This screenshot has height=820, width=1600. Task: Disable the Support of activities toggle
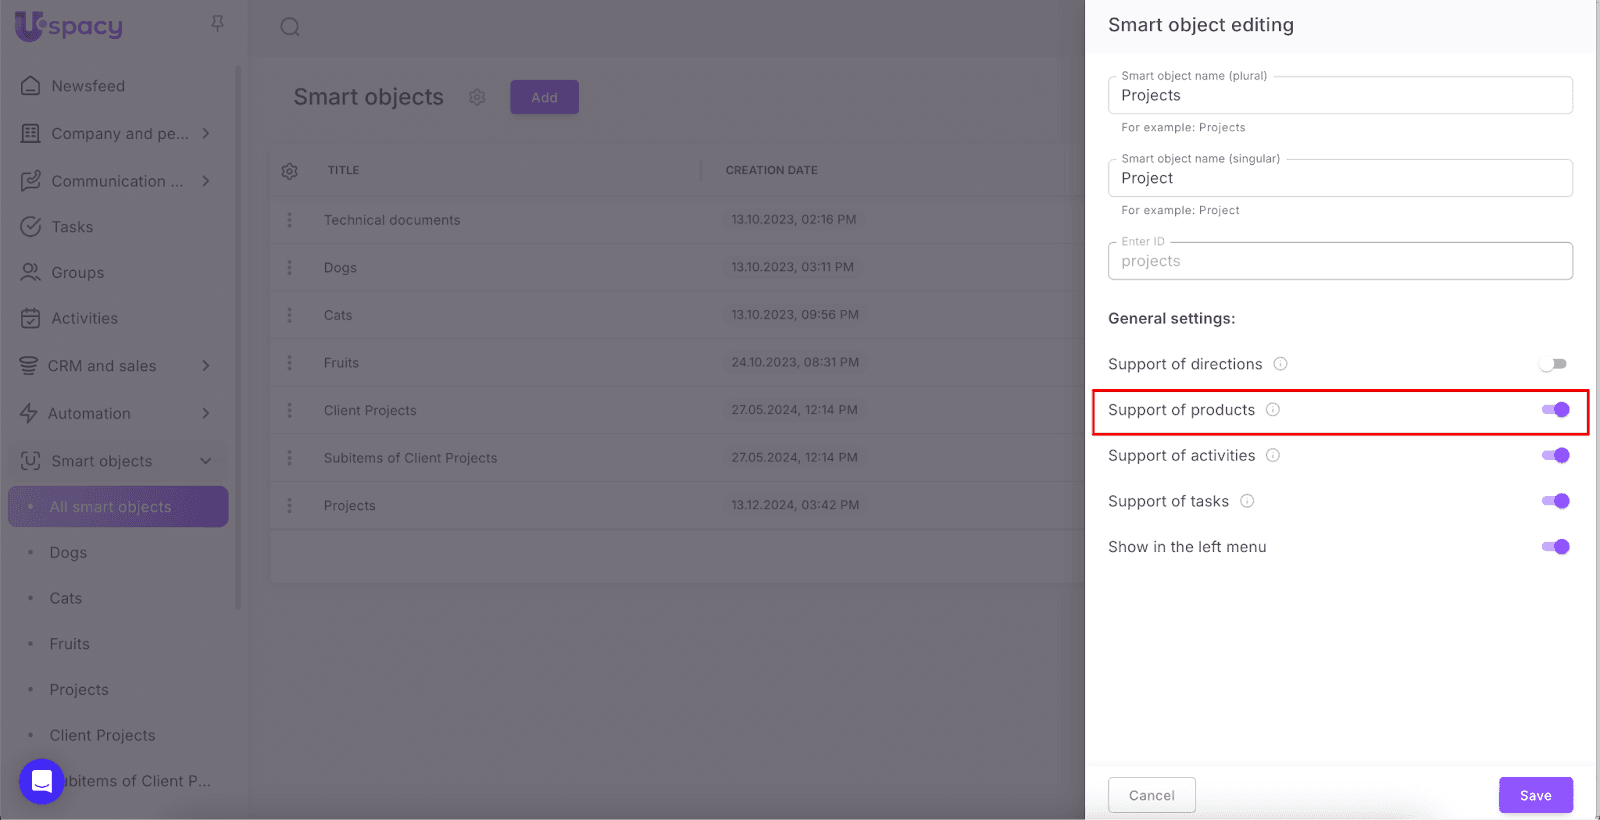click(1555, 456)
